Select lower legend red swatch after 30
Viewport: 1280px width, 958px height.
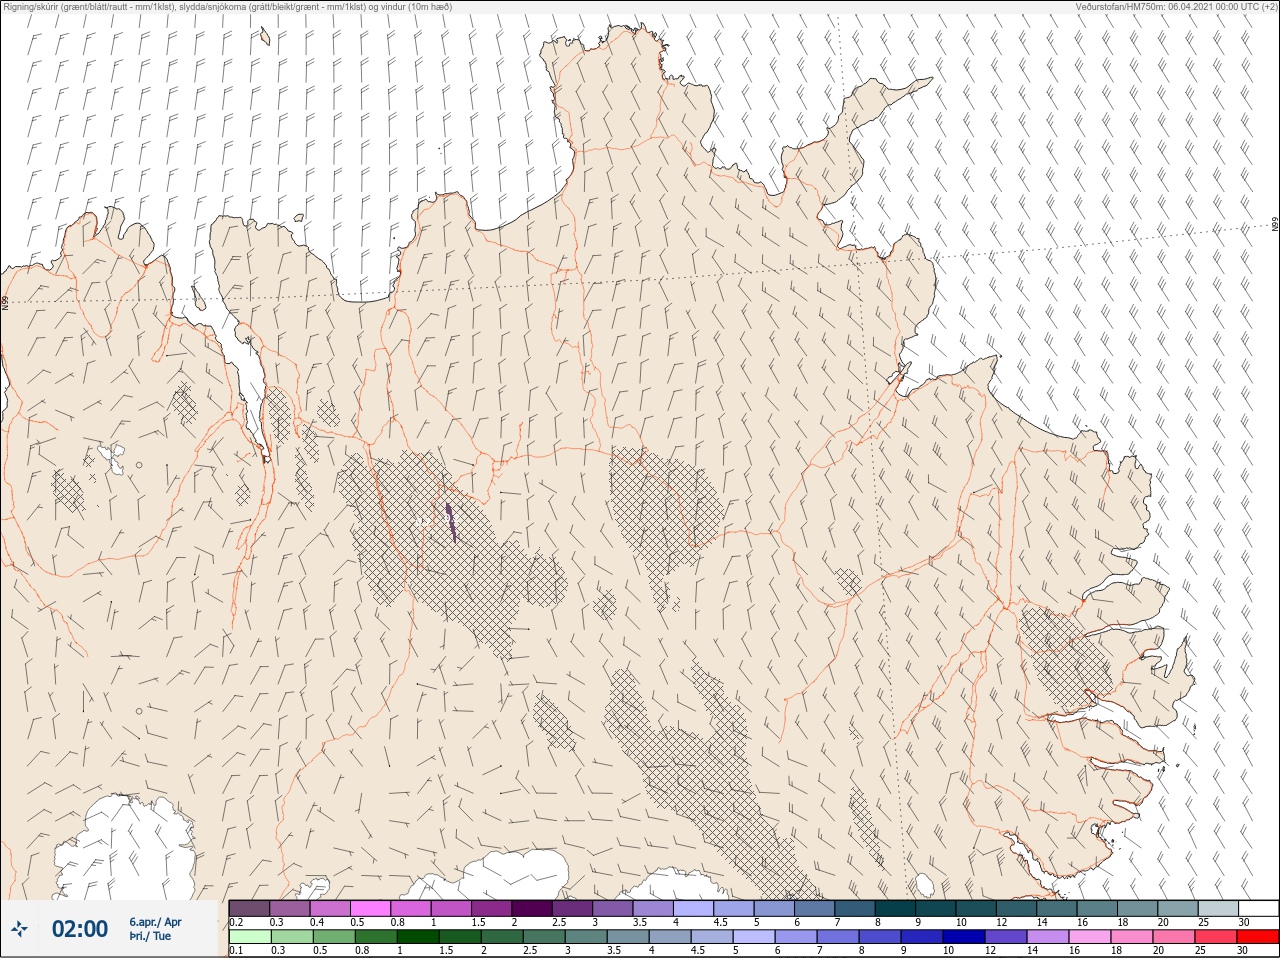tap(1258, 937)
